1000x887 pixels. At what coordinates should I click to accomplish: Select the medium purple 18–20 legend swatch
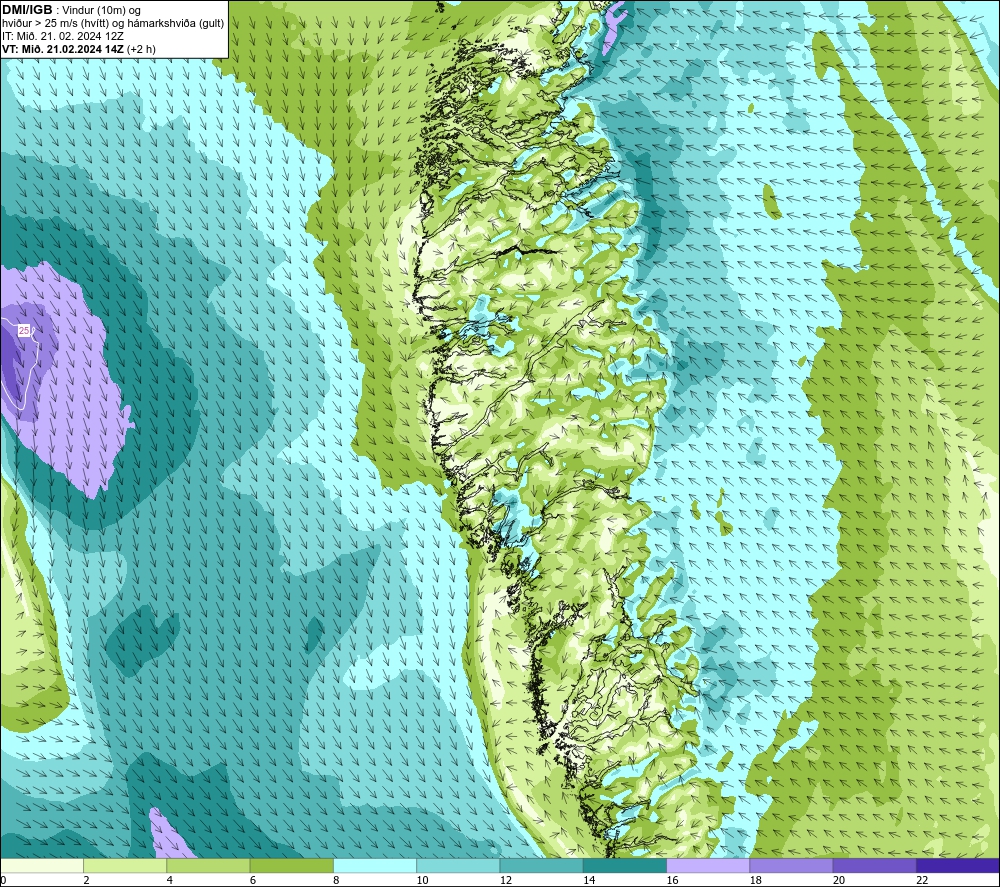coord(791,865)
